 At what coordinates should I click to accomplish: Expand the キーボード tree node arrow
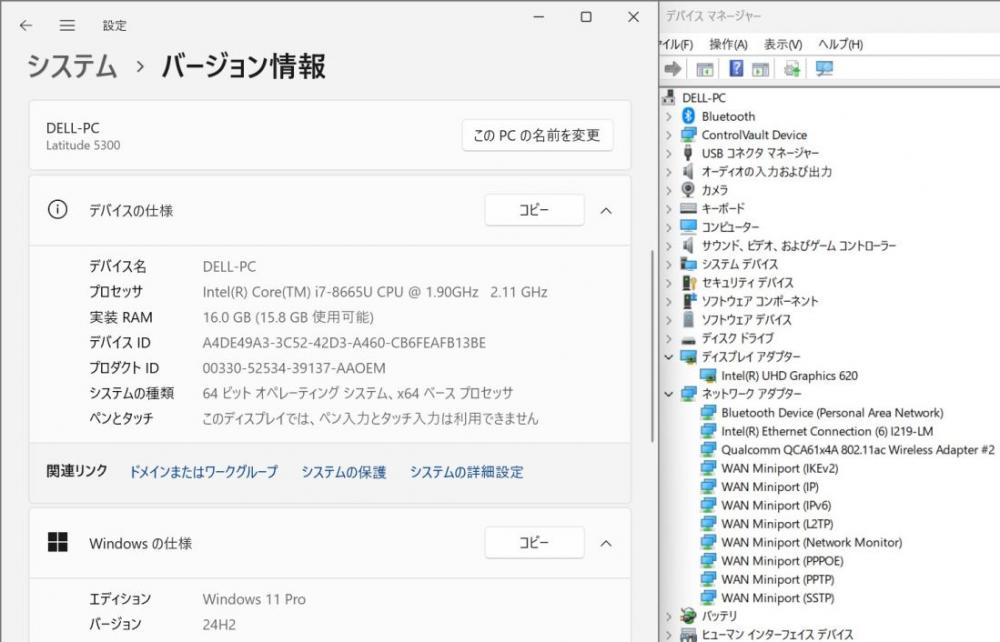click(x=668, y=208)
